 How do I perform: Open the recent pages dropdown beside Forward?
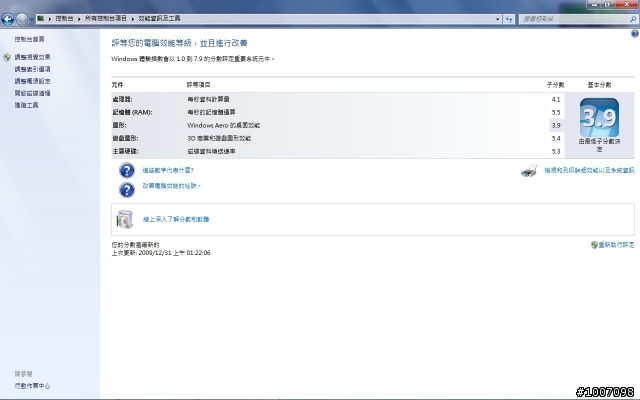point(31,19)
